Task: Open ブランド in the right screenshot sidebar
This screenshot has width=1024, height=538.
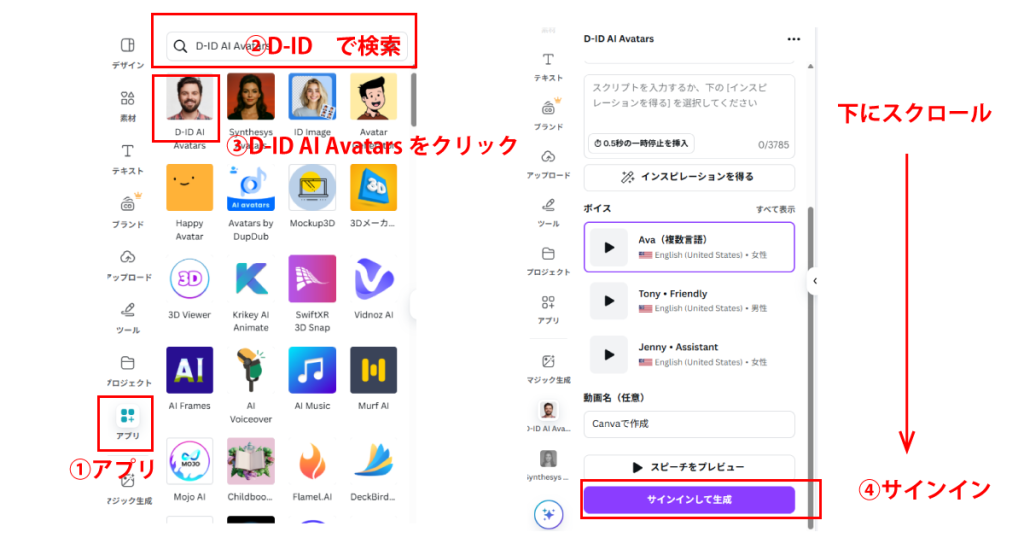Action: pyautogui.click(x=548, y=114)
